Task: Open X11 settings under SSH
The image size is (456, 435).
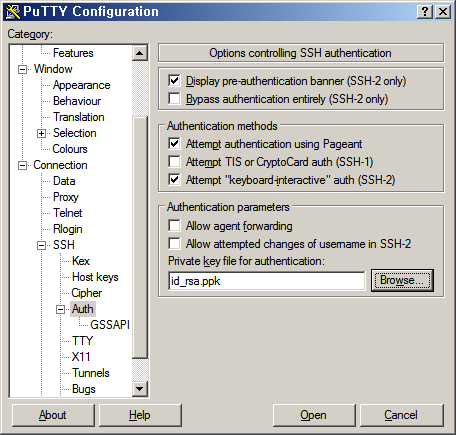Action: (x=81, y=357)
